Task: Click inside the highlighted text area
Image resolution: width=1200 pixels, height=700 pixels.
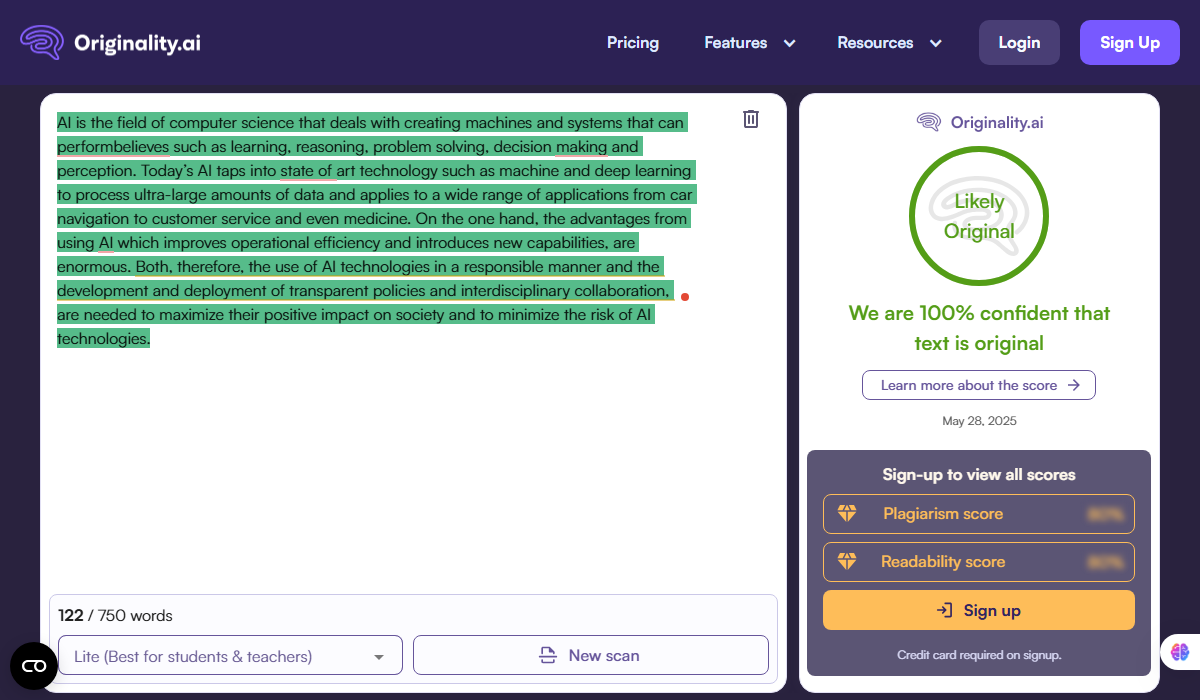Action: click(376, 230)
